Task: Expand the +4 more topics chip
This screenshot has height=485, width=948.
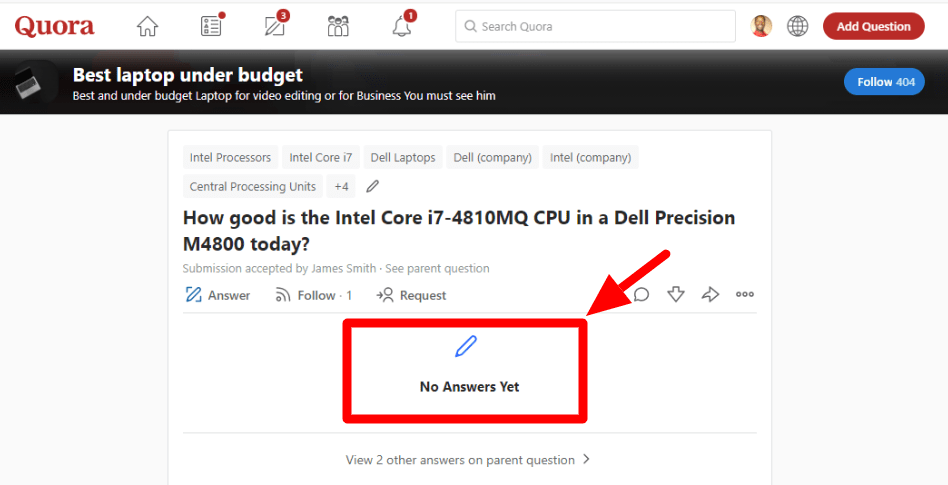Action: pyautogui.click(x=342, y=186)
